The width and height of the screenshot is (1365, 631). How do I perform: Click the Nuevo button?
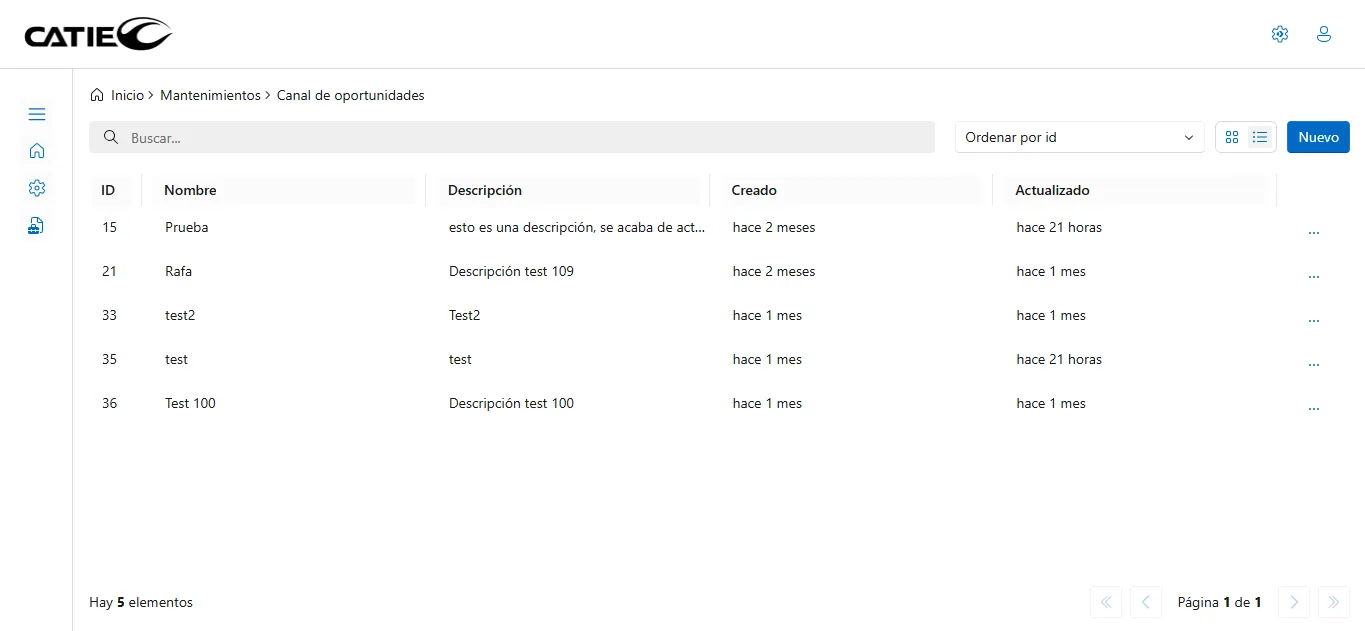point(1317,137)
